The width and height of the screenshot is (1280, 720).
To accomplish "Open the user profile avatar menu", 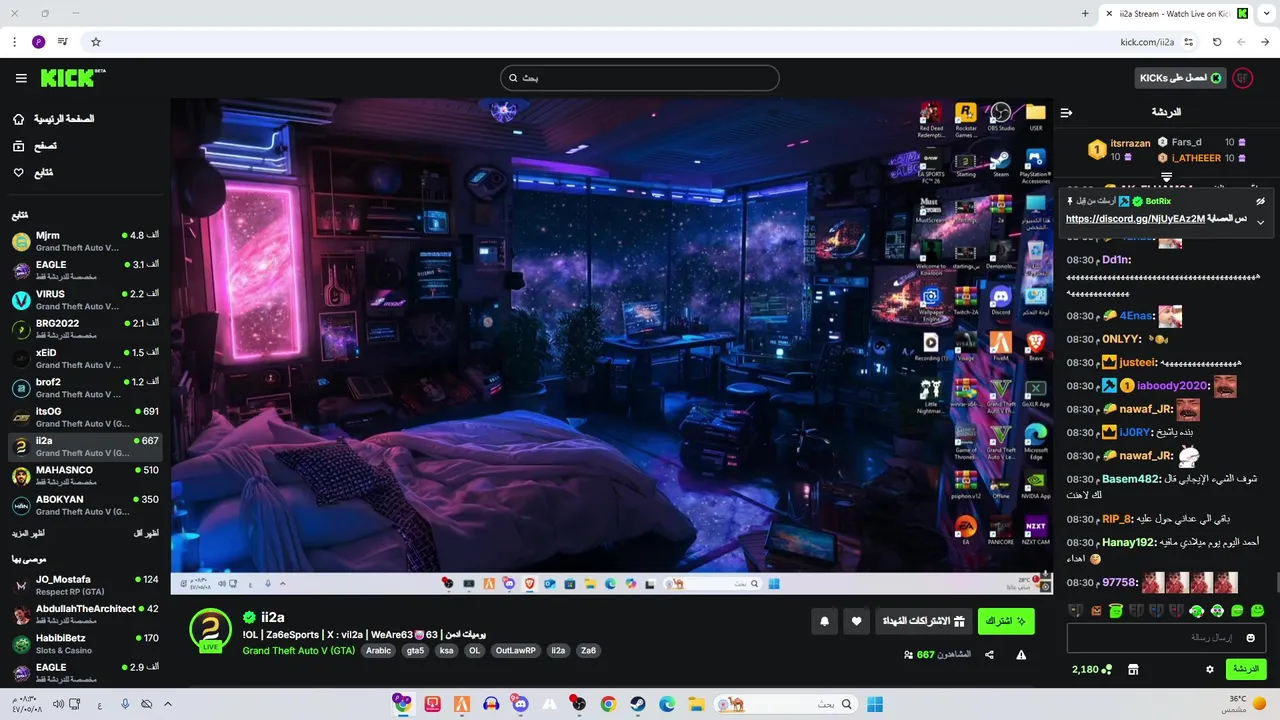I will click(1242, 78).
